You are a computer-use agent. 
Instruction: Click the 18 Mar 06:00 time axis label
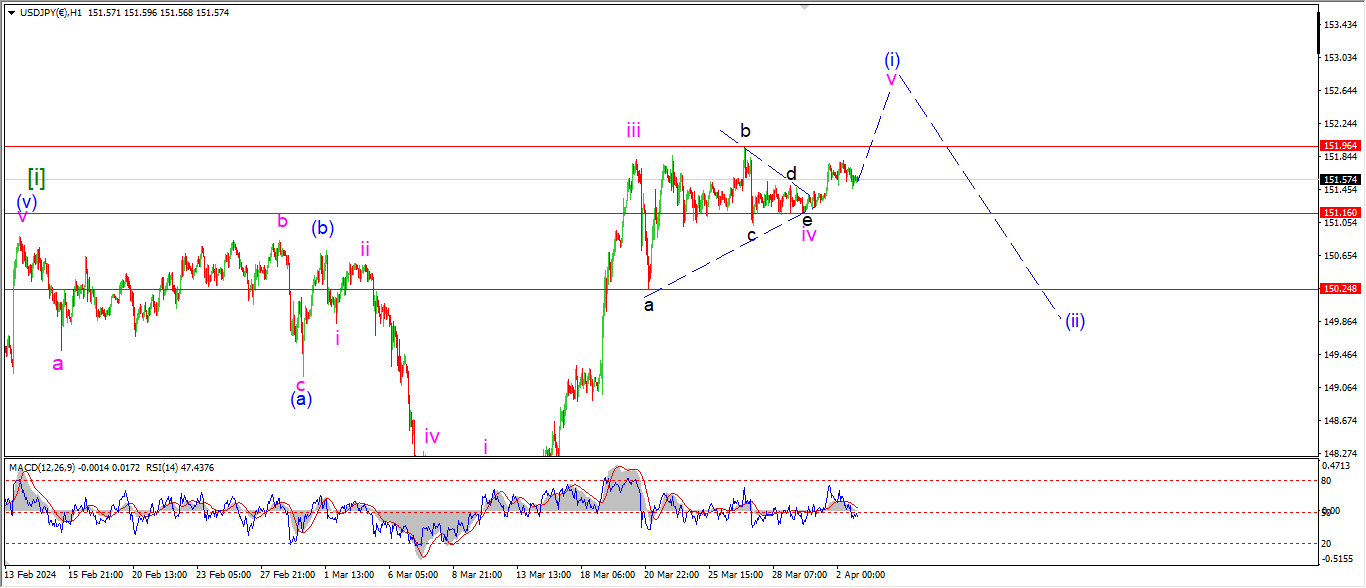[x=610, y=575]
